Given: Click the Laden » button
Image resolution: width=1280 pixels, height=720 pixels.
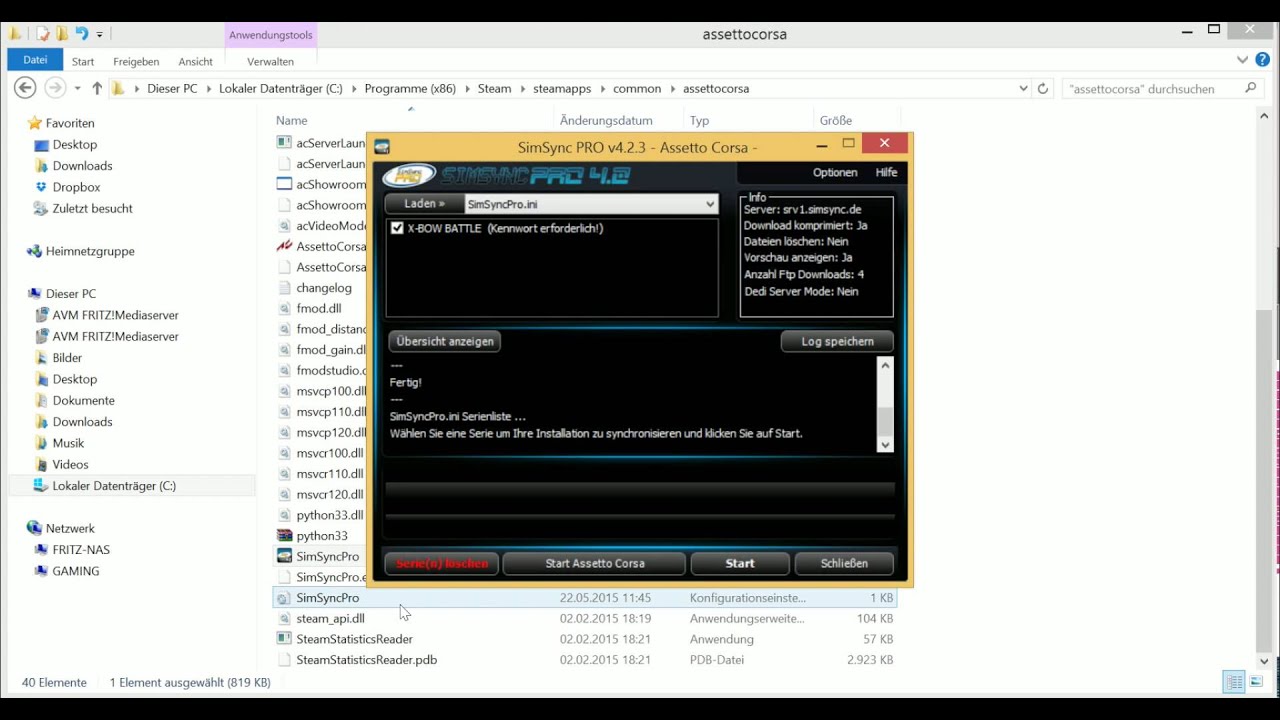Looking at the screenshot, I should tap(425, 204).
